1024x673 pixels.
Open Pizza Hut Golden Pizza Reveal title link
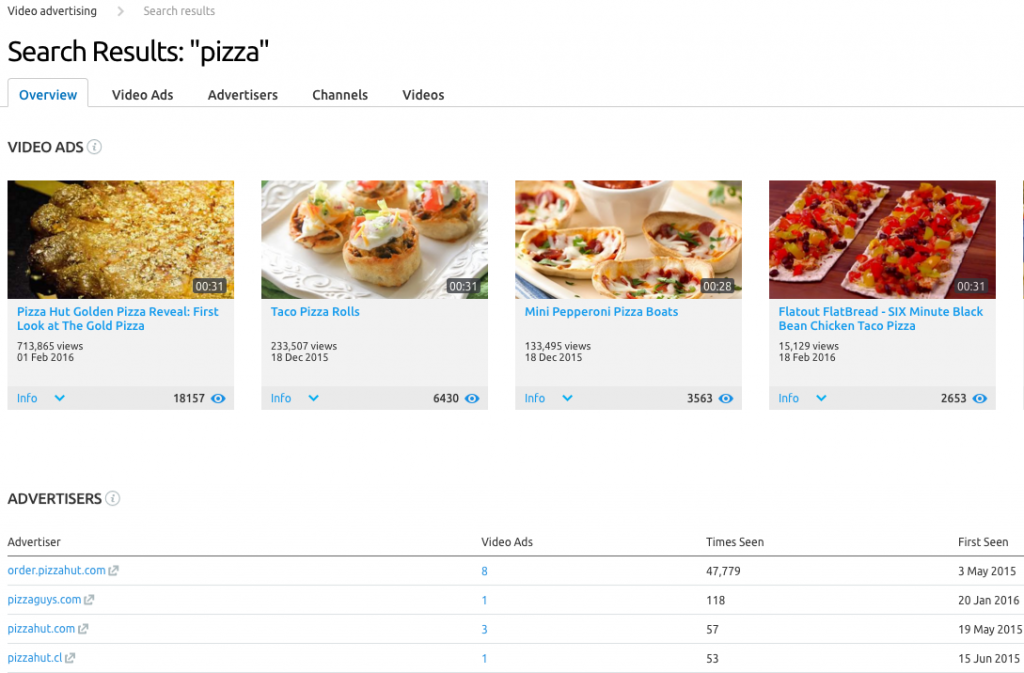(x=118, y=319)
